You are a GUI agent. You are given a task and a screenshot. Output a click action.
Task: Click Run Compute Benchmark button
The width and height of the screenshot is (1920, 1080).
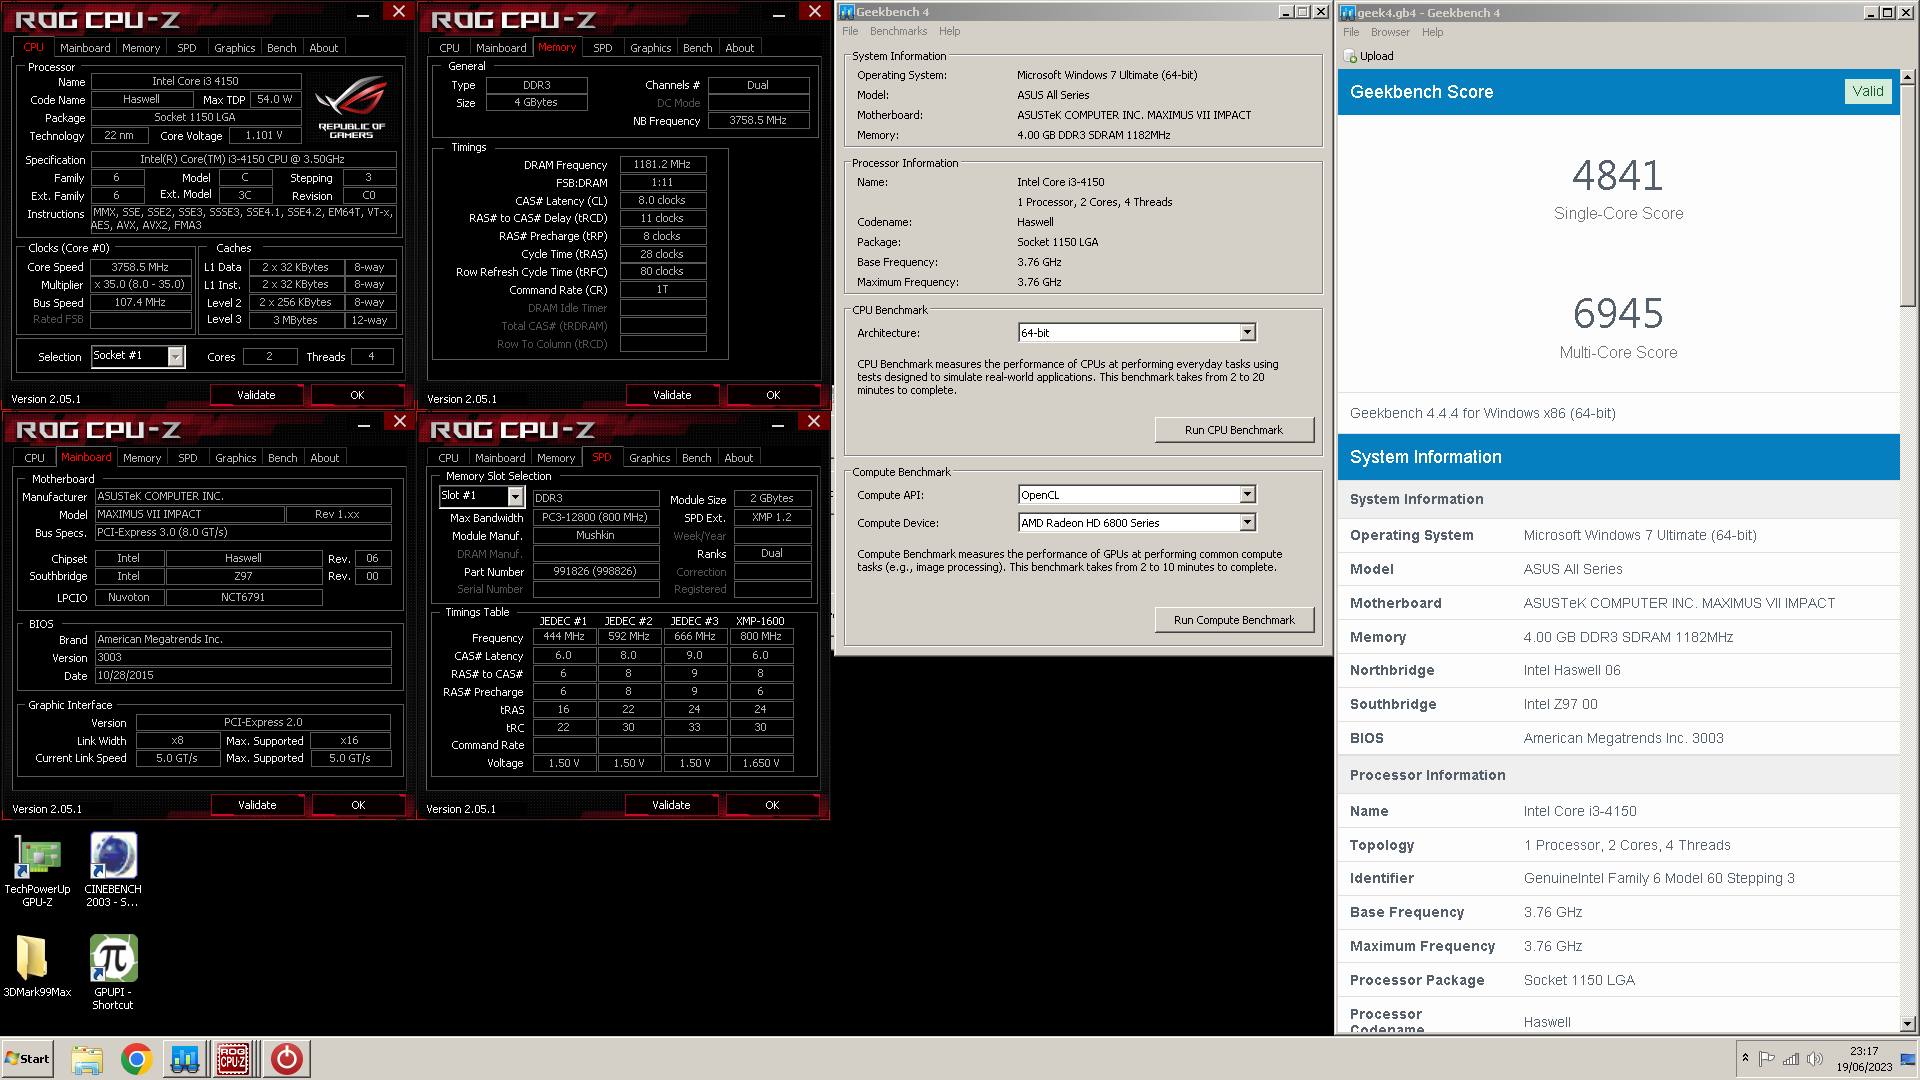1234,620
